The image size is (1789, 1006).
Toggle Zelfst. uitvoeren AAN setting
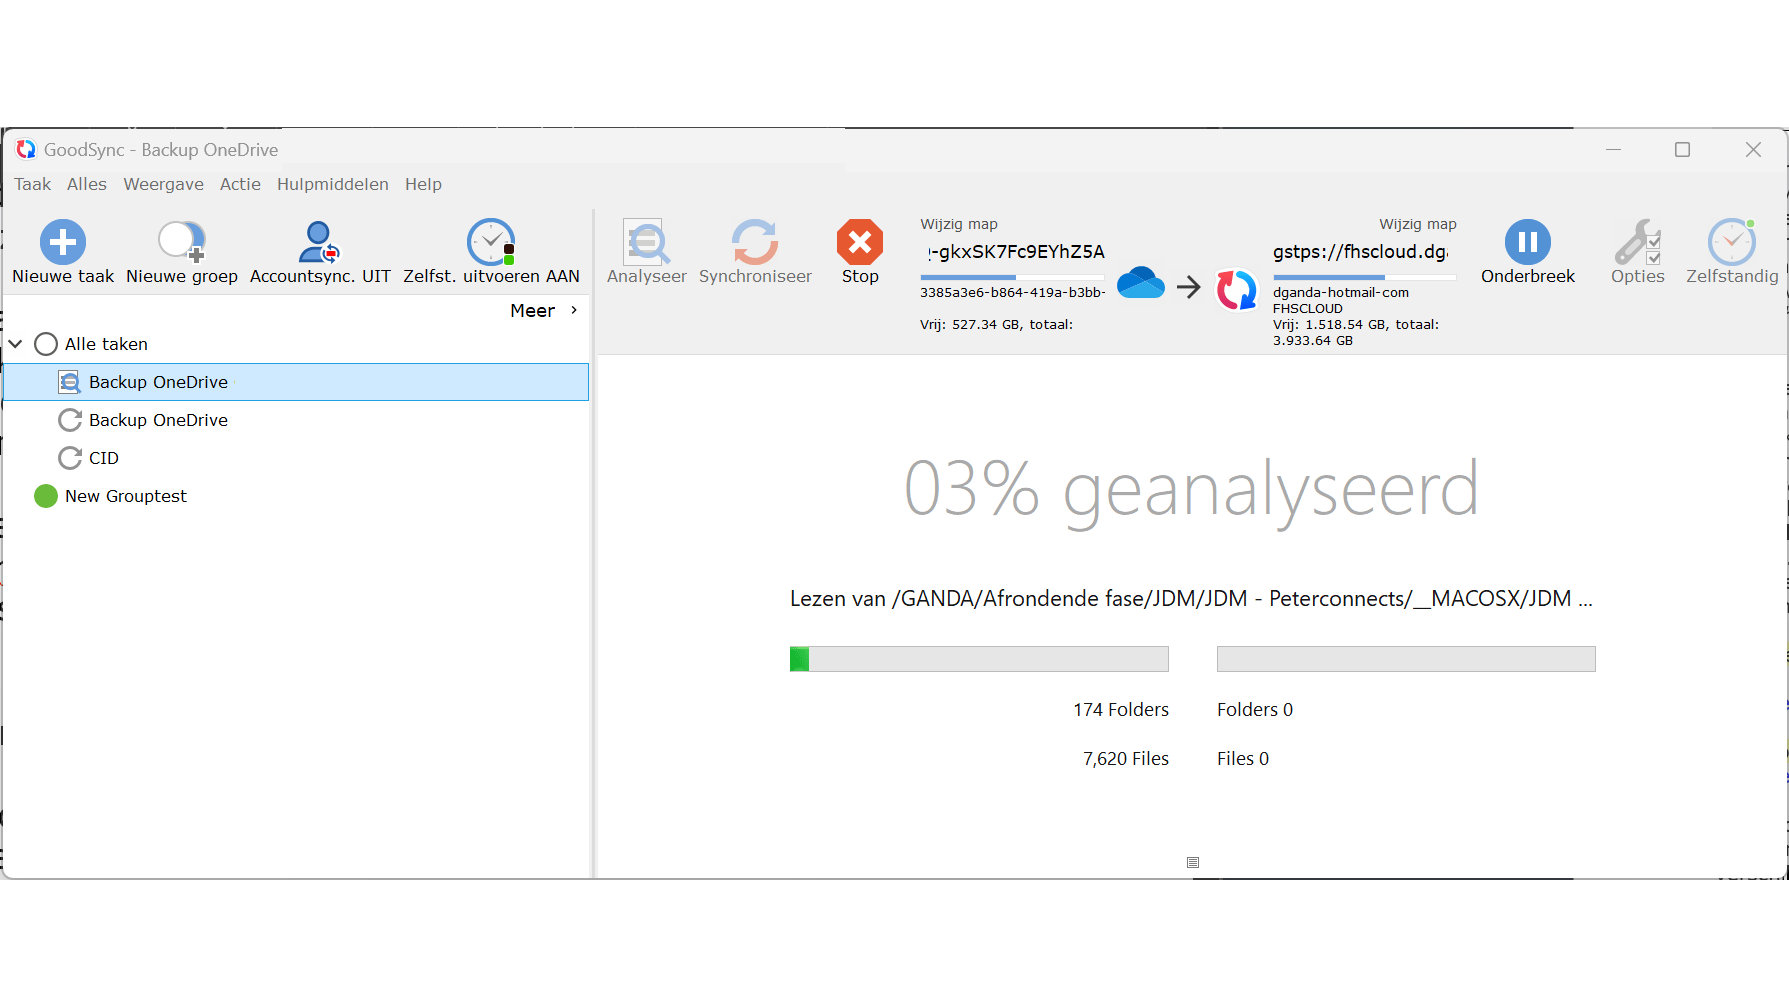point(491,241)
